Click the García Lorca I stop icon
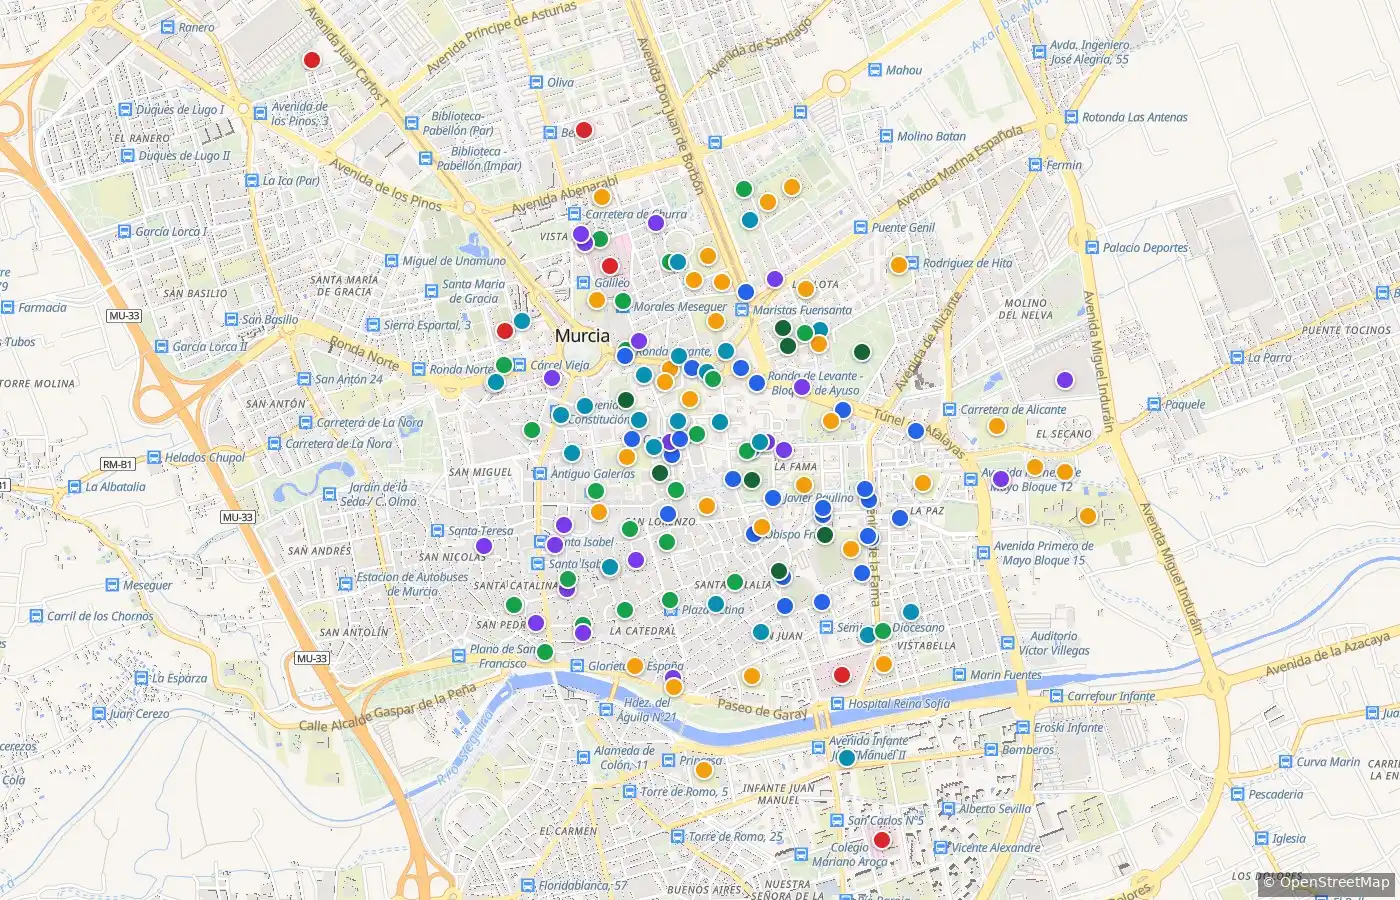The height and width of the screenshot is (900, 1400). coord(124,231)
